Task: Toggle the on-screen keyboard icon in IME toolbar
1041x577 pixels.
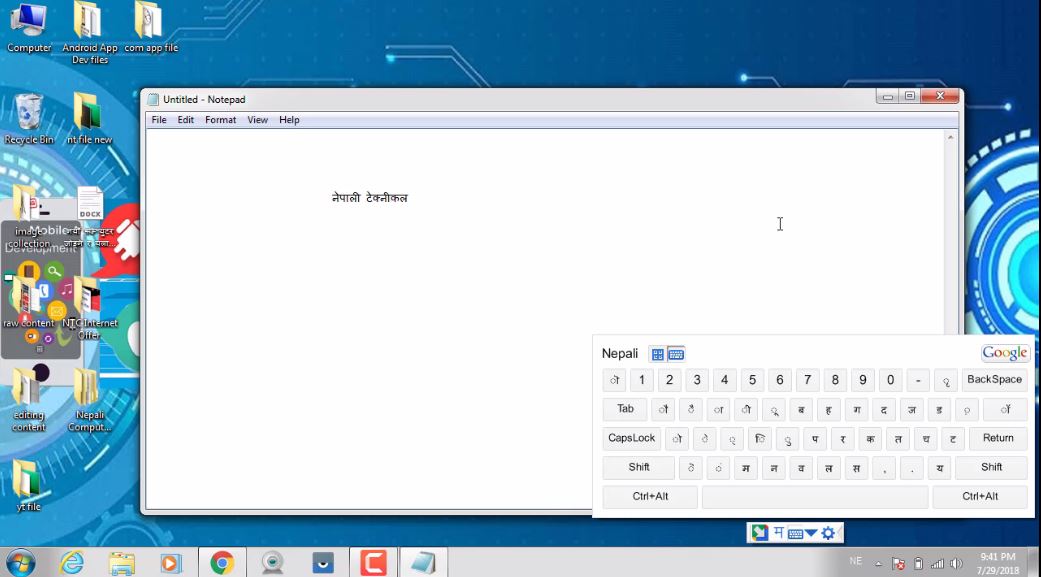Action: pyautogui.click(x=795, y=533)
